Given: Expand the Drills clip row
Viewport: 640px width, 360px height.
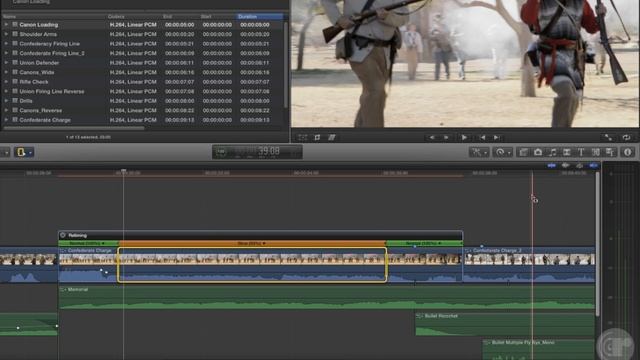Looking at the screenshot, I should pos(6,101).
